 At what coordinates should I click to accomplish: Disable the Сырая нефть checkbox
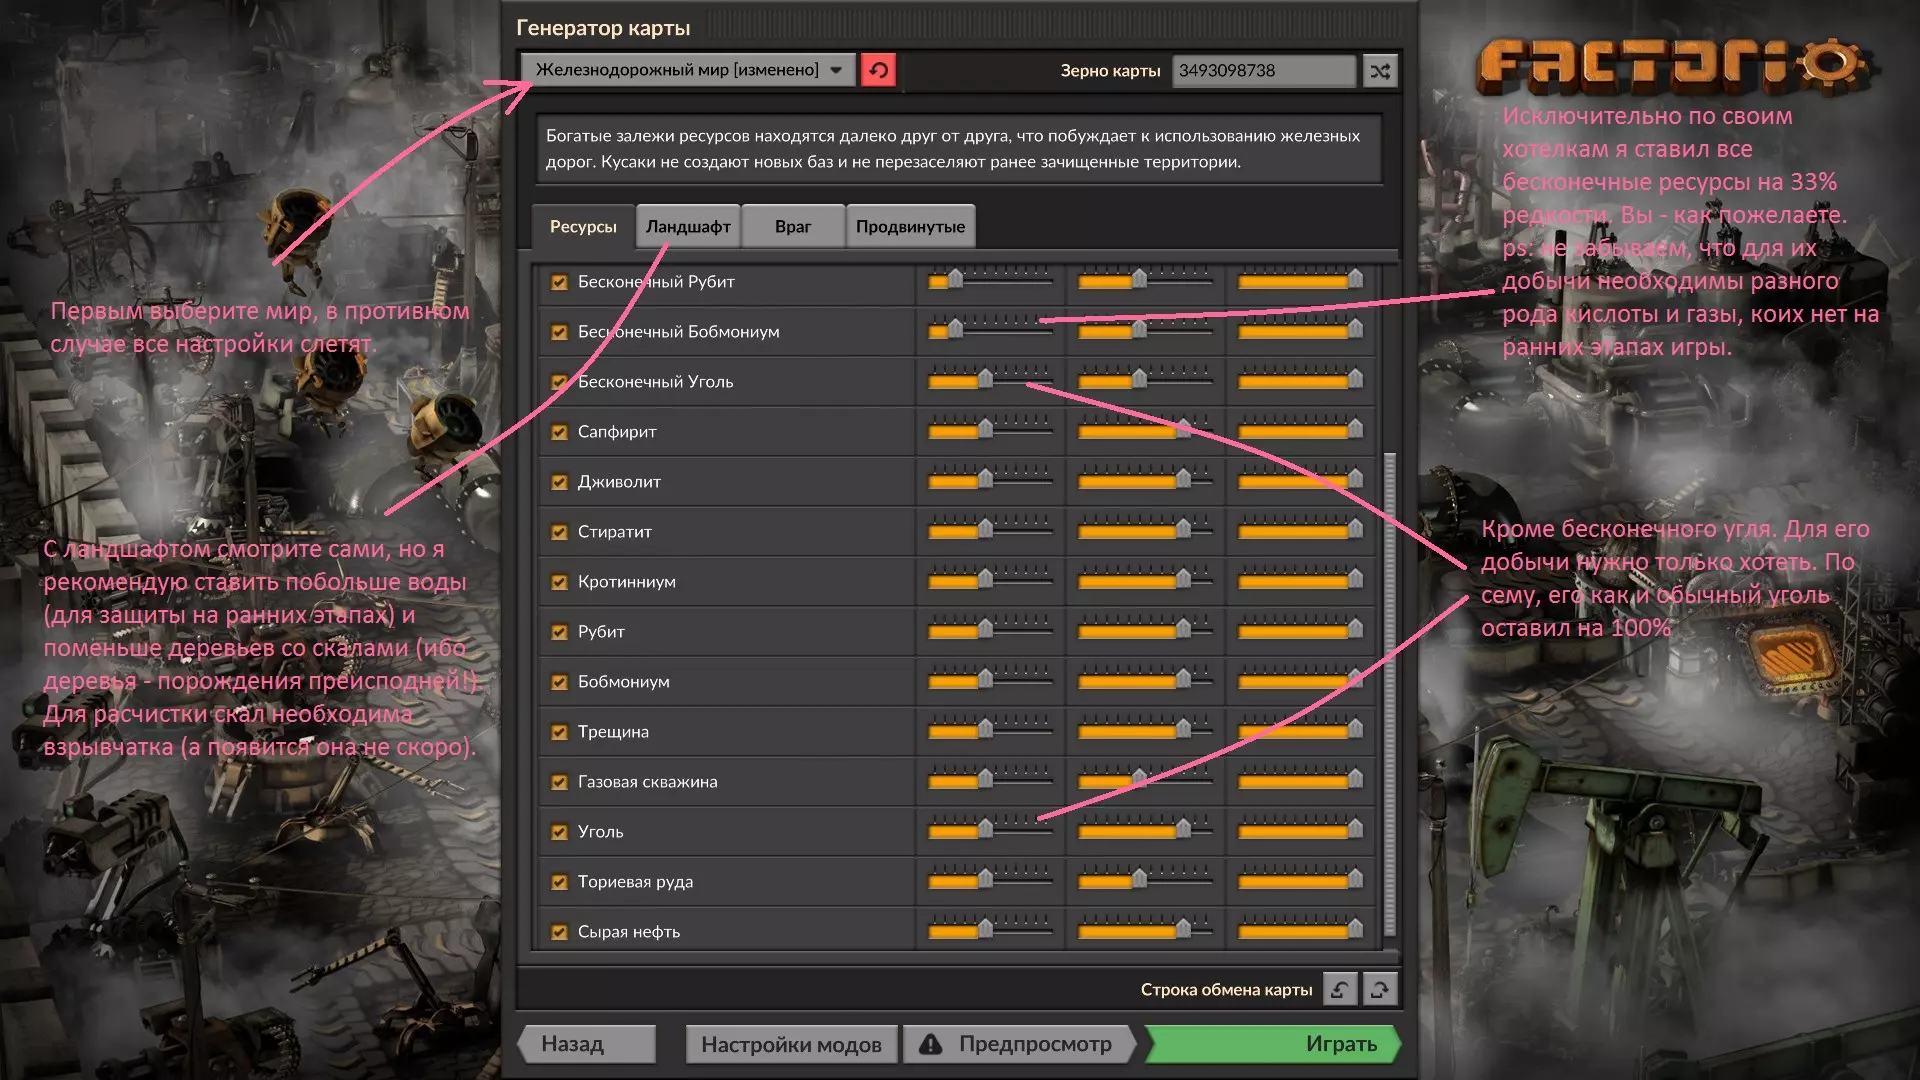pos(559,932)
